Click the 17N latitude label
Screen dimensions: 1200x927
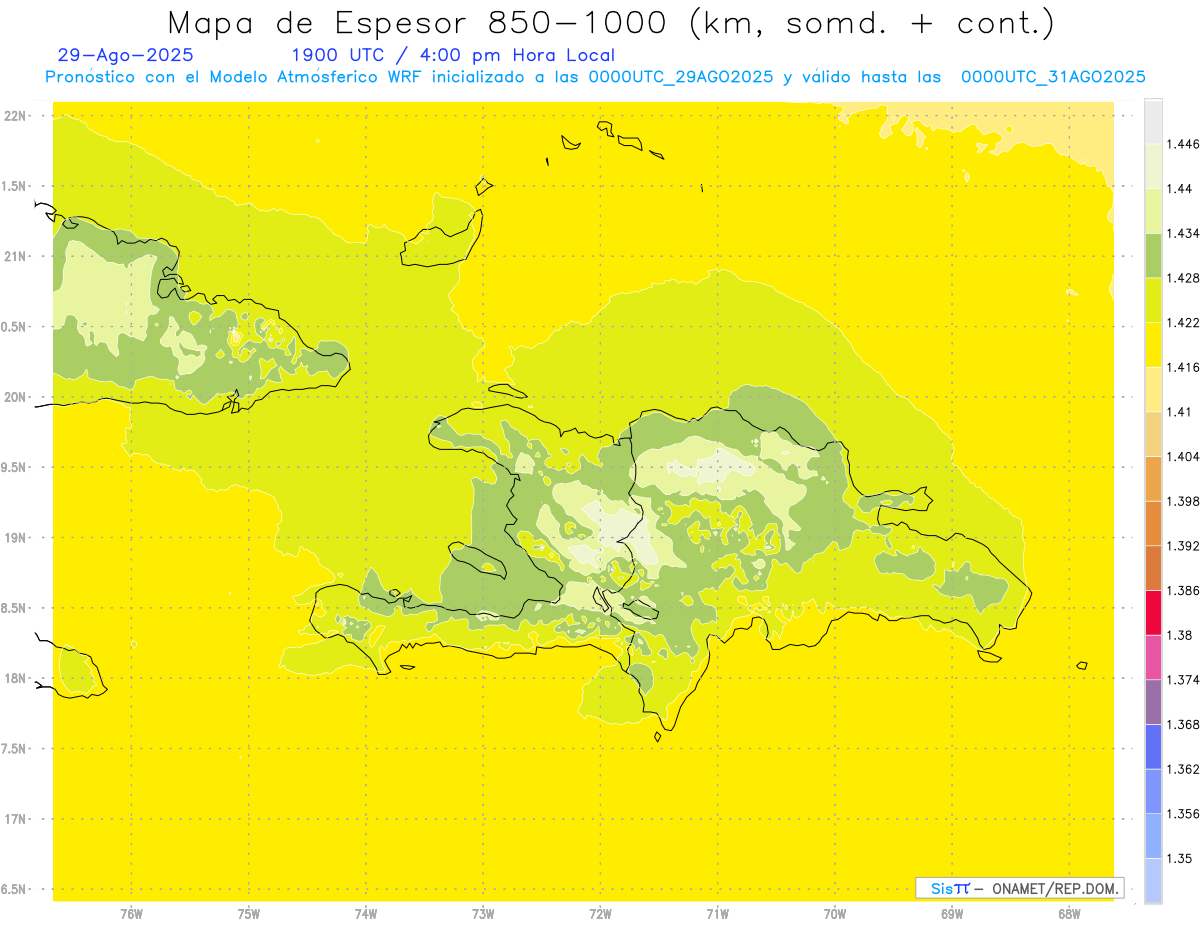click(x=17, y=819)
